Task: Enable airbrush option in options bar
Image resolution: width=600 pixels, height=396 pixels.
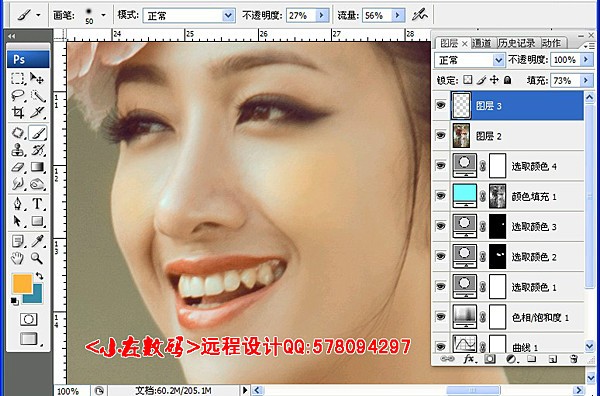Action: tap(420, 15)
